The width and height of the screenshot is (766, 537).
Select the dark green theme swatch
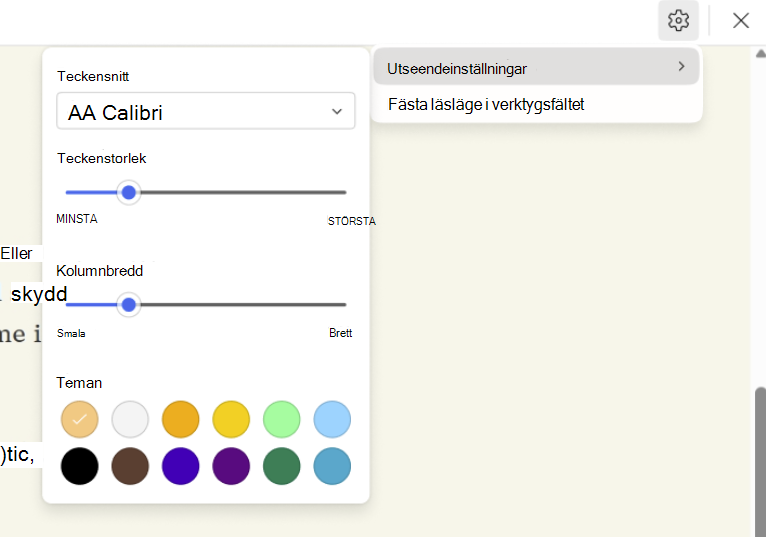pyautogui.click(x=281, y=466)
